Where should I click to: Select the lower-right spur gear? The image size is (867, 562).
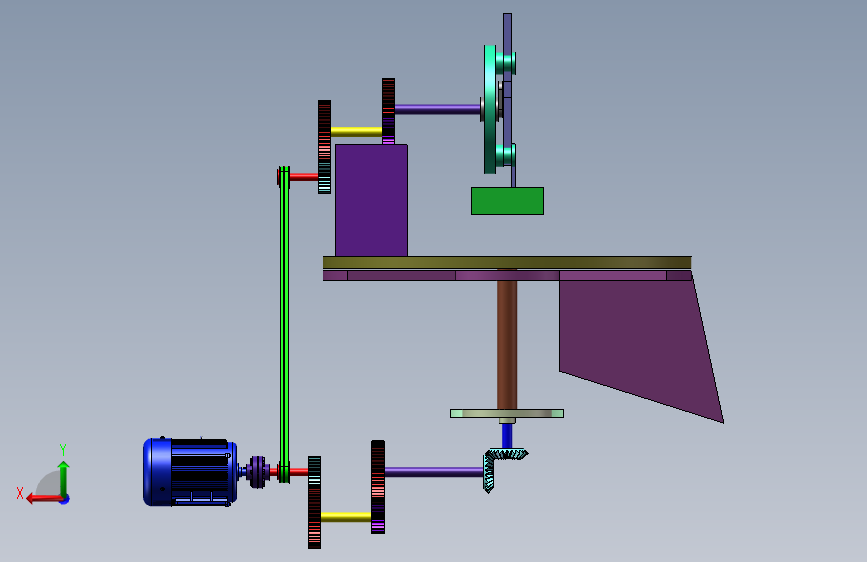pyautogui.click(x=378, y=487)
